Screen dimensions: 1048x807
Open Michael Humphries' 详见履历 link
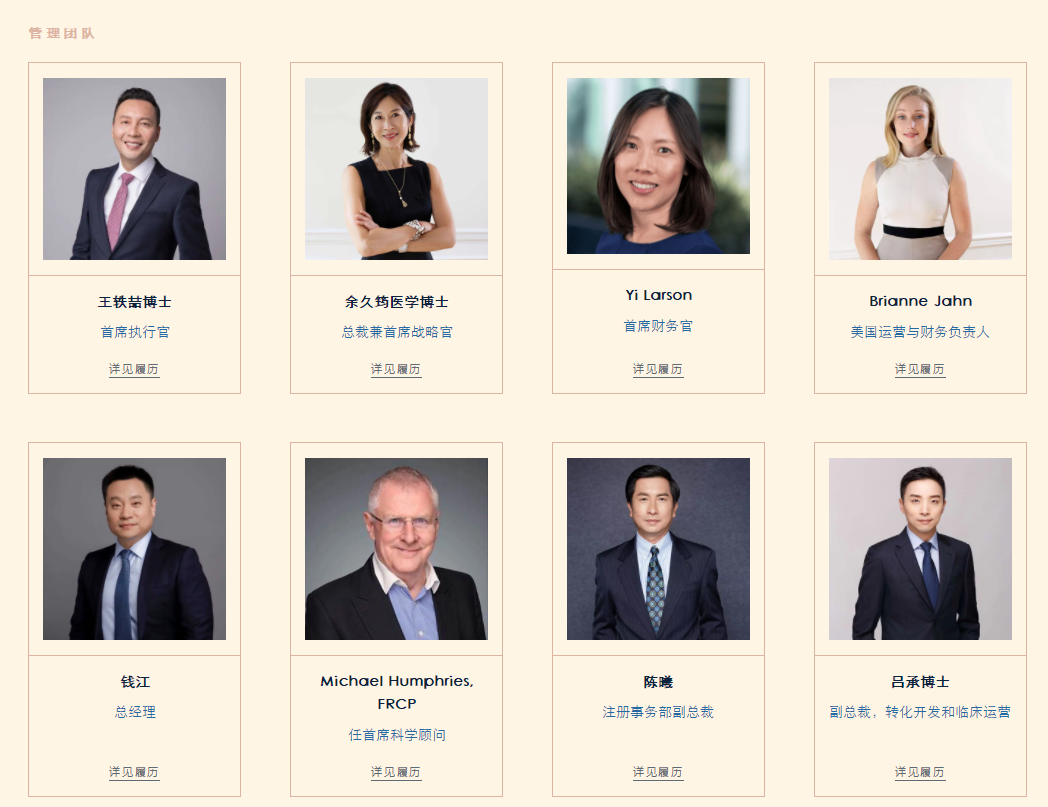point(396,772)
